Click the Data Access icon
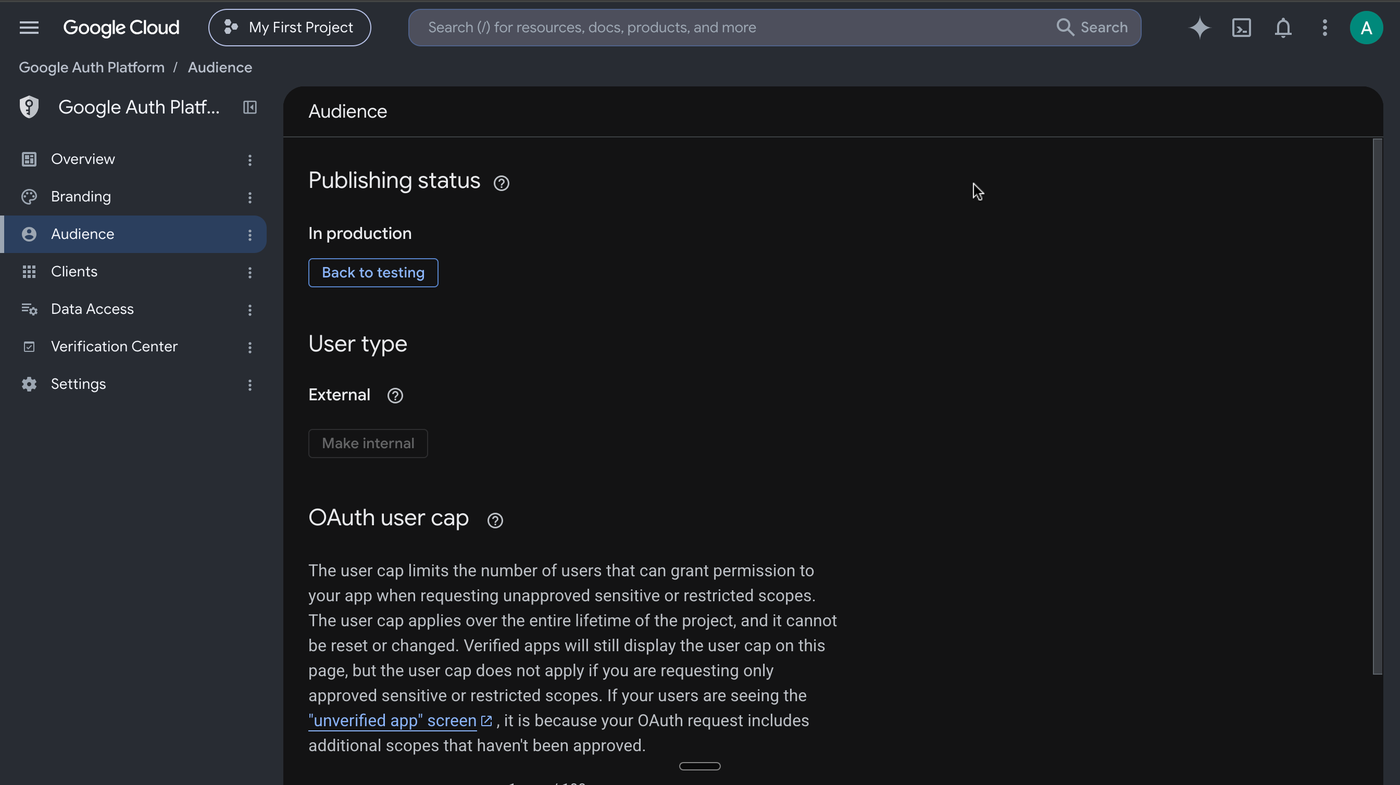This screenshot has height=785, width=1400. [x=29, y=309]
